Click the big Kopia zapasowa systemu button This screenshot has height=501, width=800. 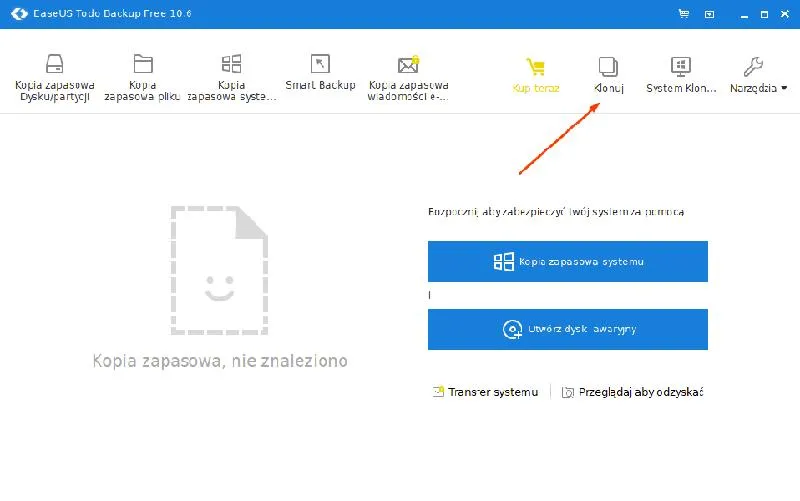pyautogui.click(x=568, y=261)
